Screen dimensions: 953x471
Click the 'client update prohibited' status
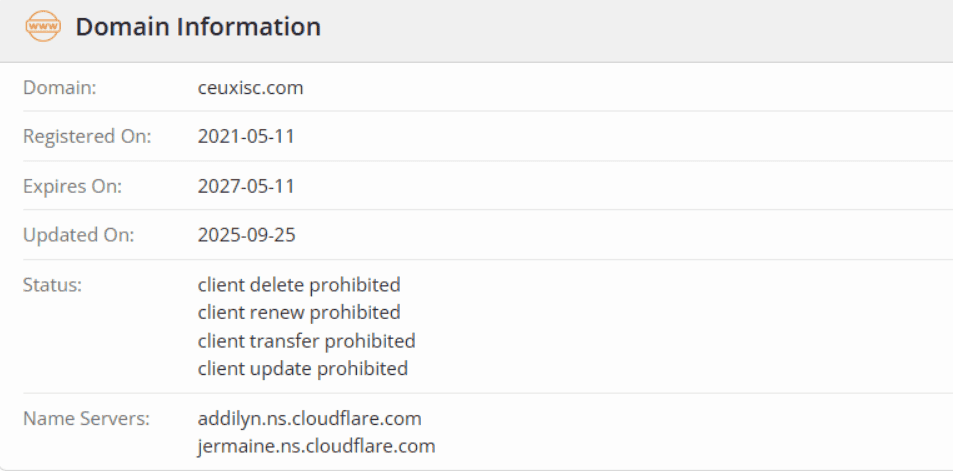303,369
